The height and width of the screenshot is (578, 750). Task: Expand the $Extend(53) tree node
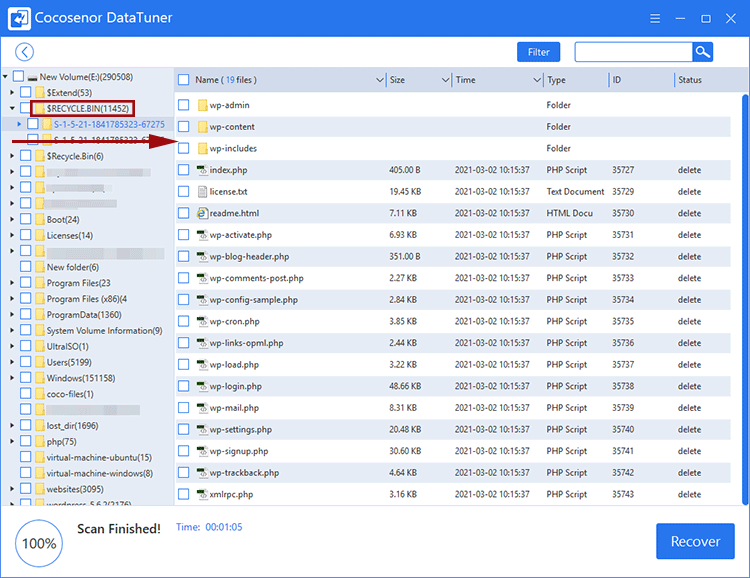pyautogui.click(x=12, y=92)
